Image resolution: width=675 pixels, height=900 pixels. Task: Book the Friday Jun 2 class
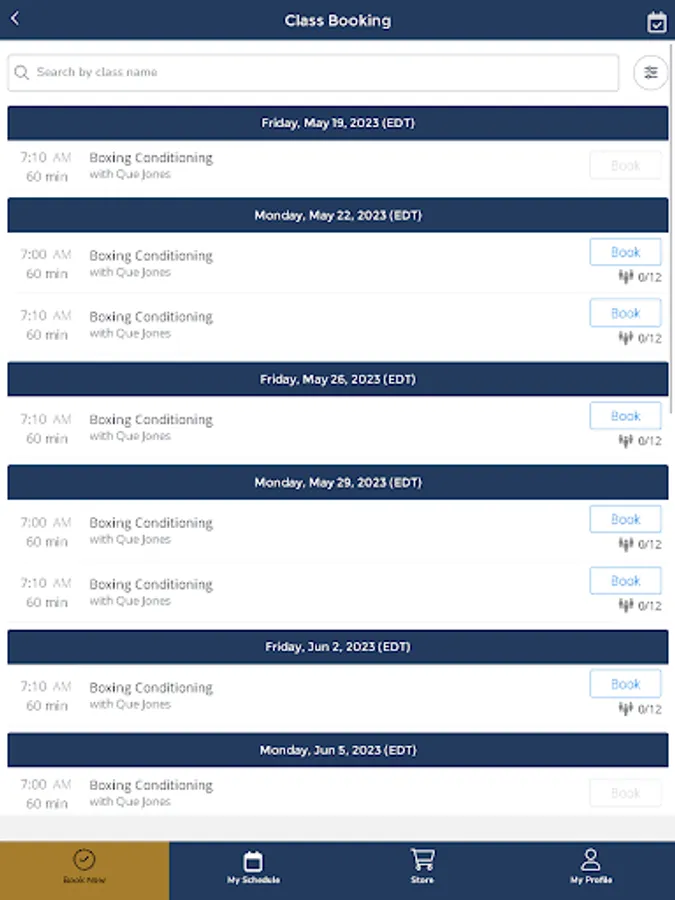coord(625,684)
